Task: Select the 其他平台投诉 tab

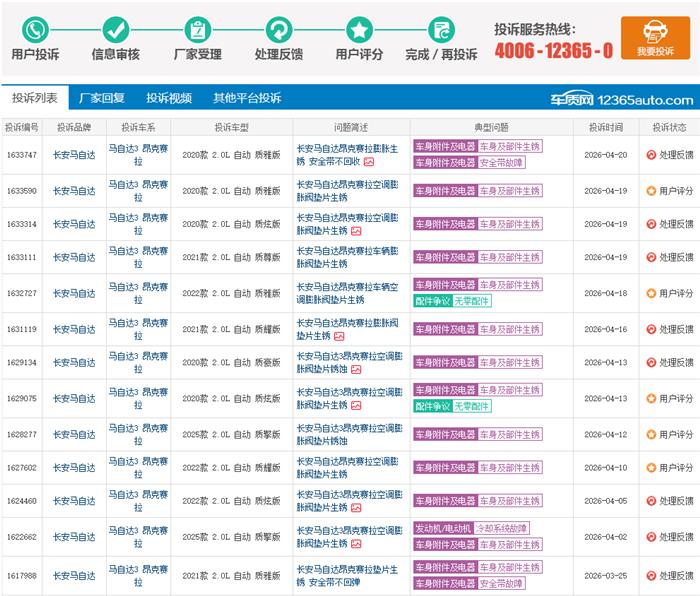Action: (x=247, y=98)
